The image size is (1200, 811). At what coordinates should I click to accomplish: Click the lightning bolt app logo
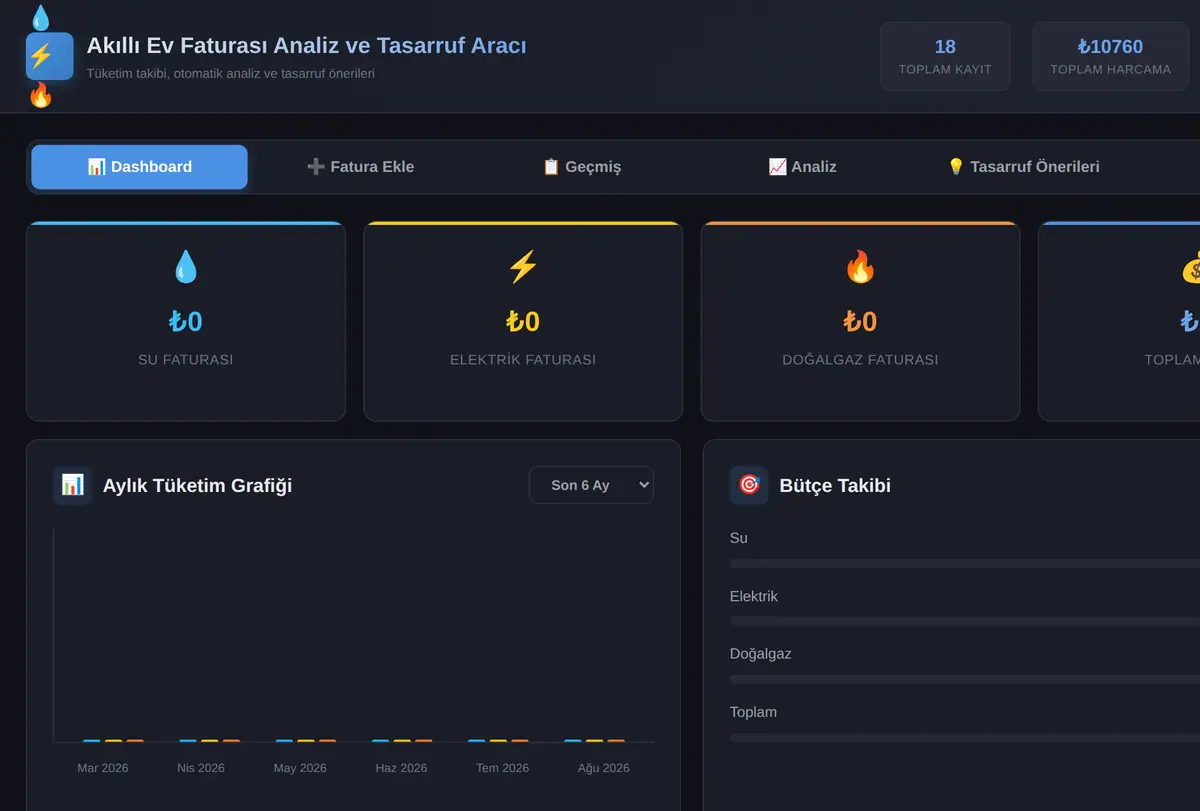49,56
